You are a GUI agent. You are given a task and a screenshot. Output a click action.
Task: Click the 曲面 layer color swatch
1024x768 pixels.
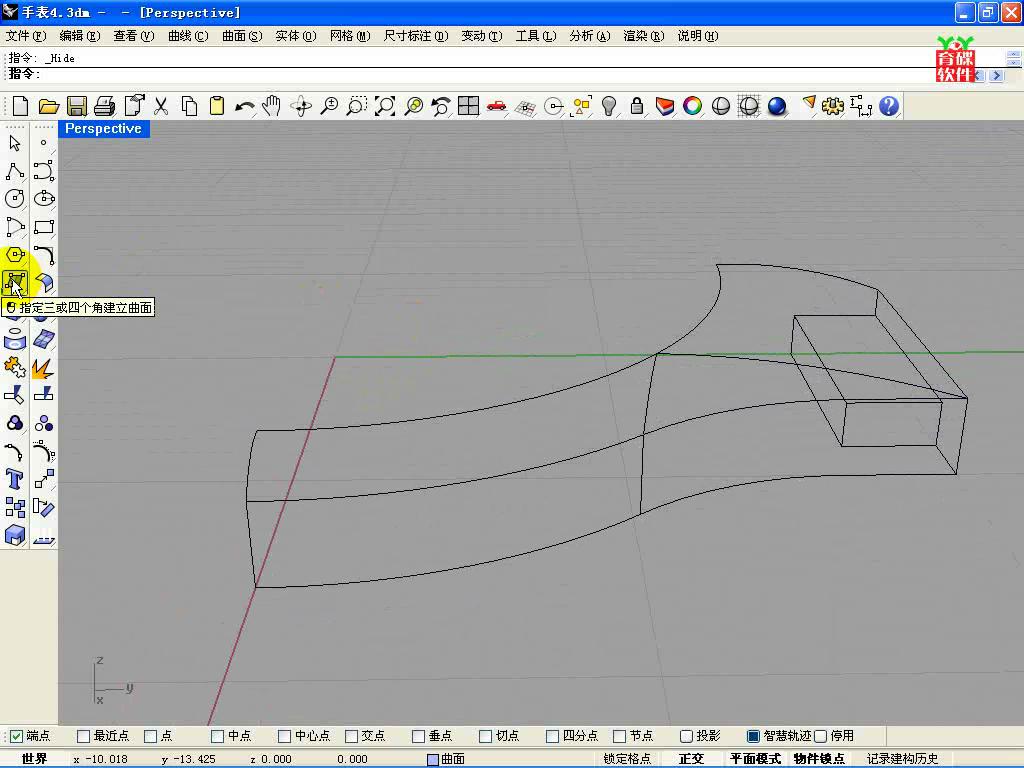click(x=432, y=760)
